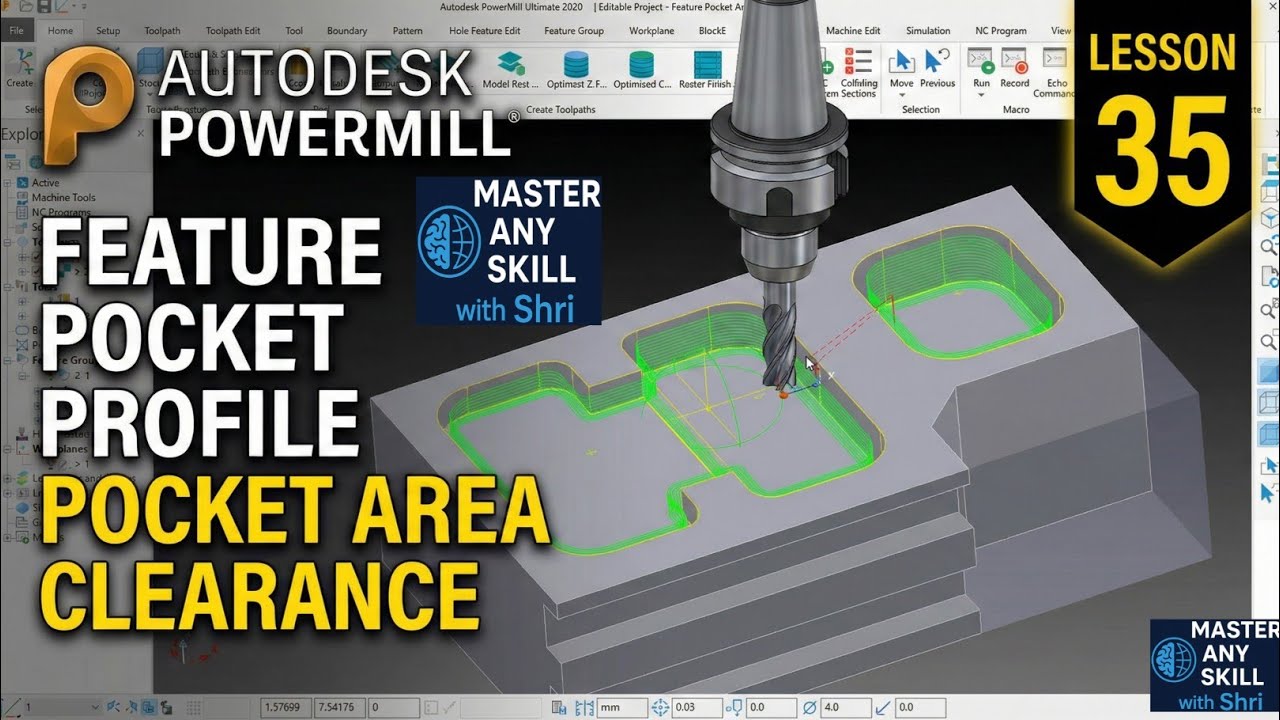Screen dimensions: 1280x720
Task: Switch to the Setup ribbon tab
Action: [x=108, y=31]
